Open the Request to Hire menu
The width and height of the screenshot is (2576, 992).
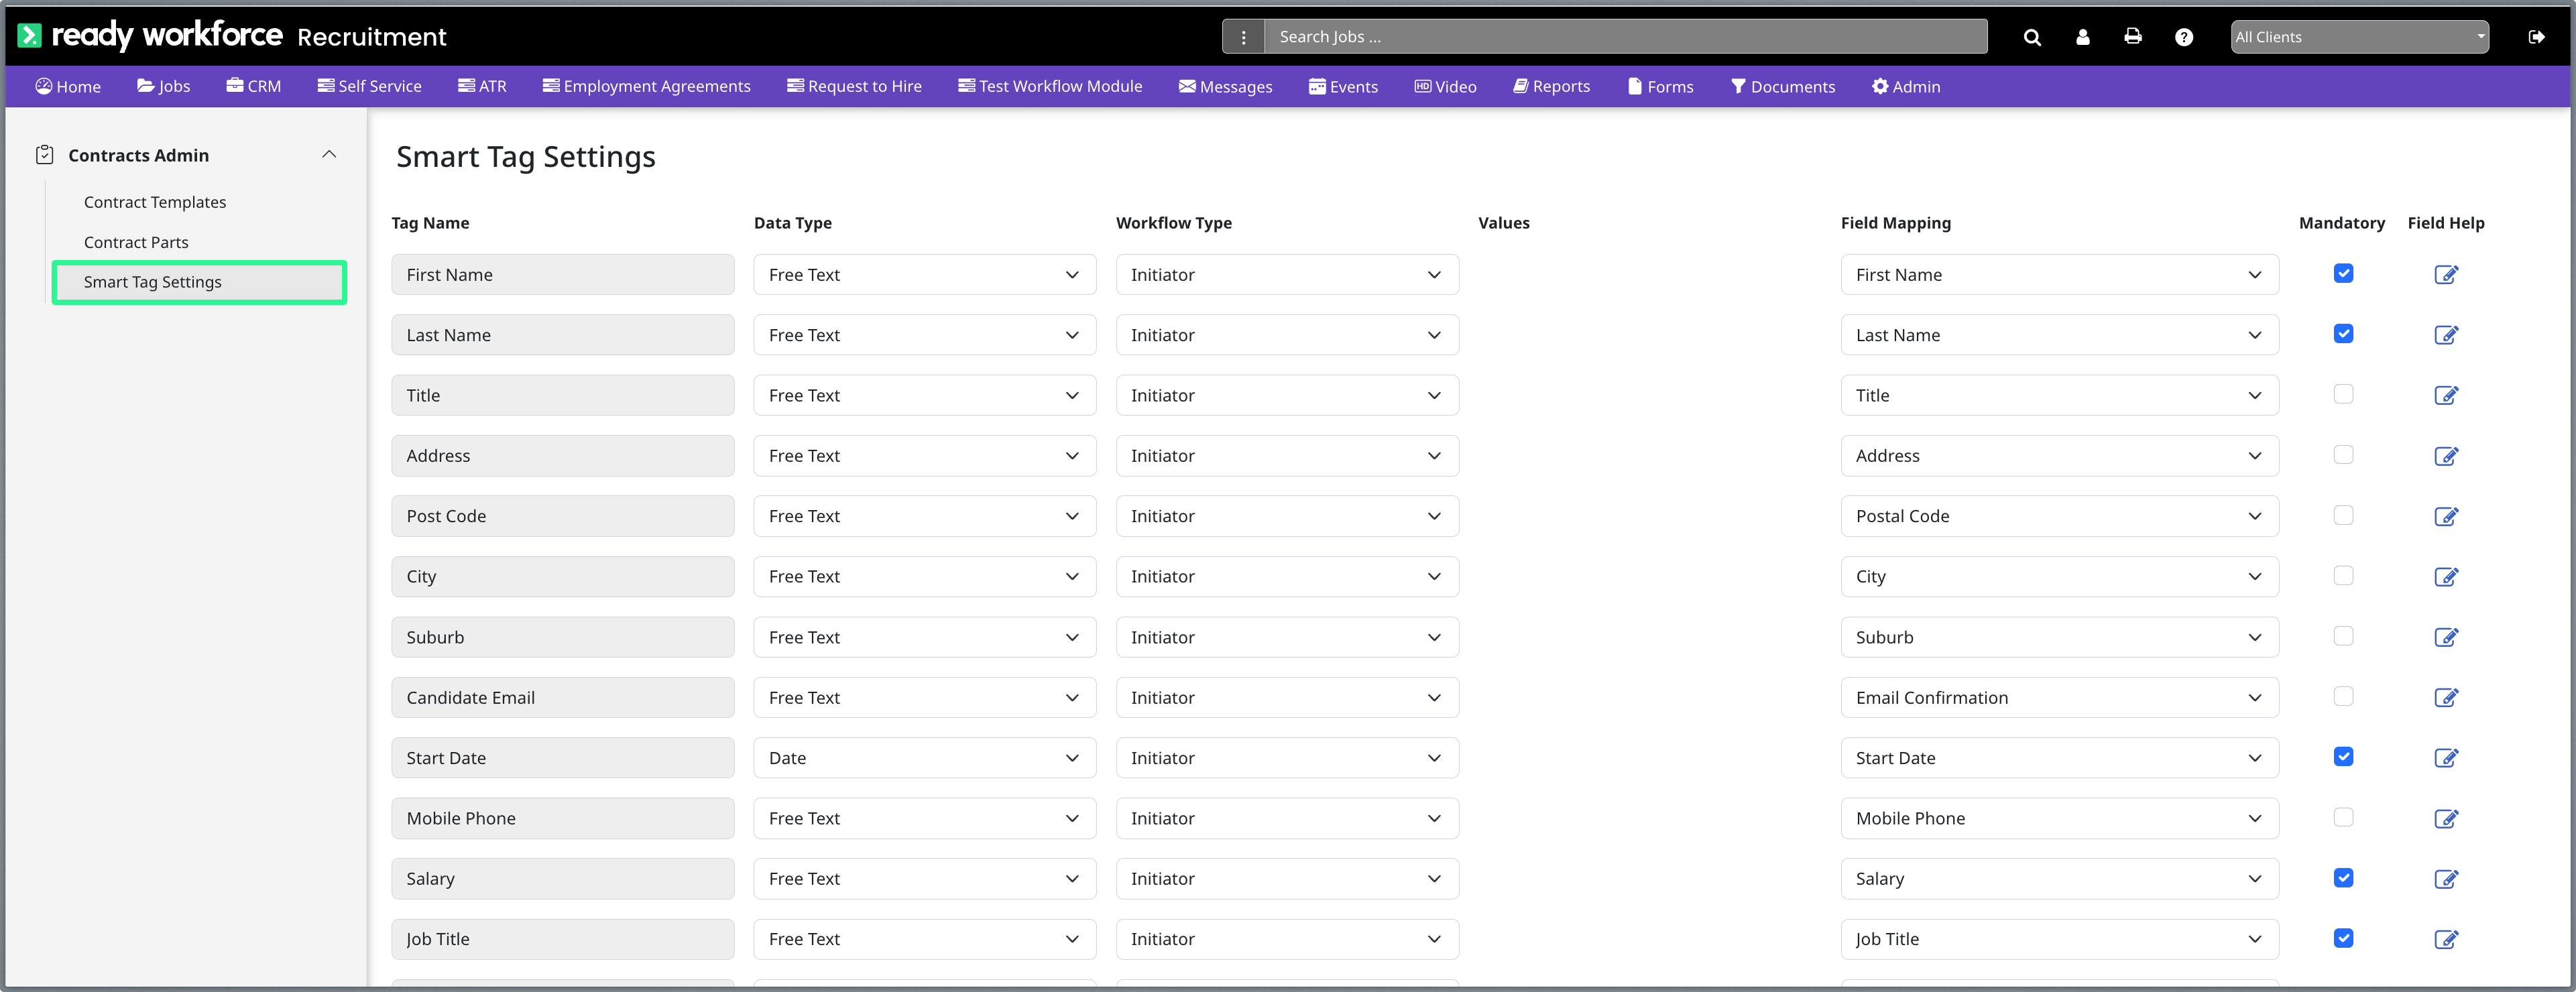[854, 87]
